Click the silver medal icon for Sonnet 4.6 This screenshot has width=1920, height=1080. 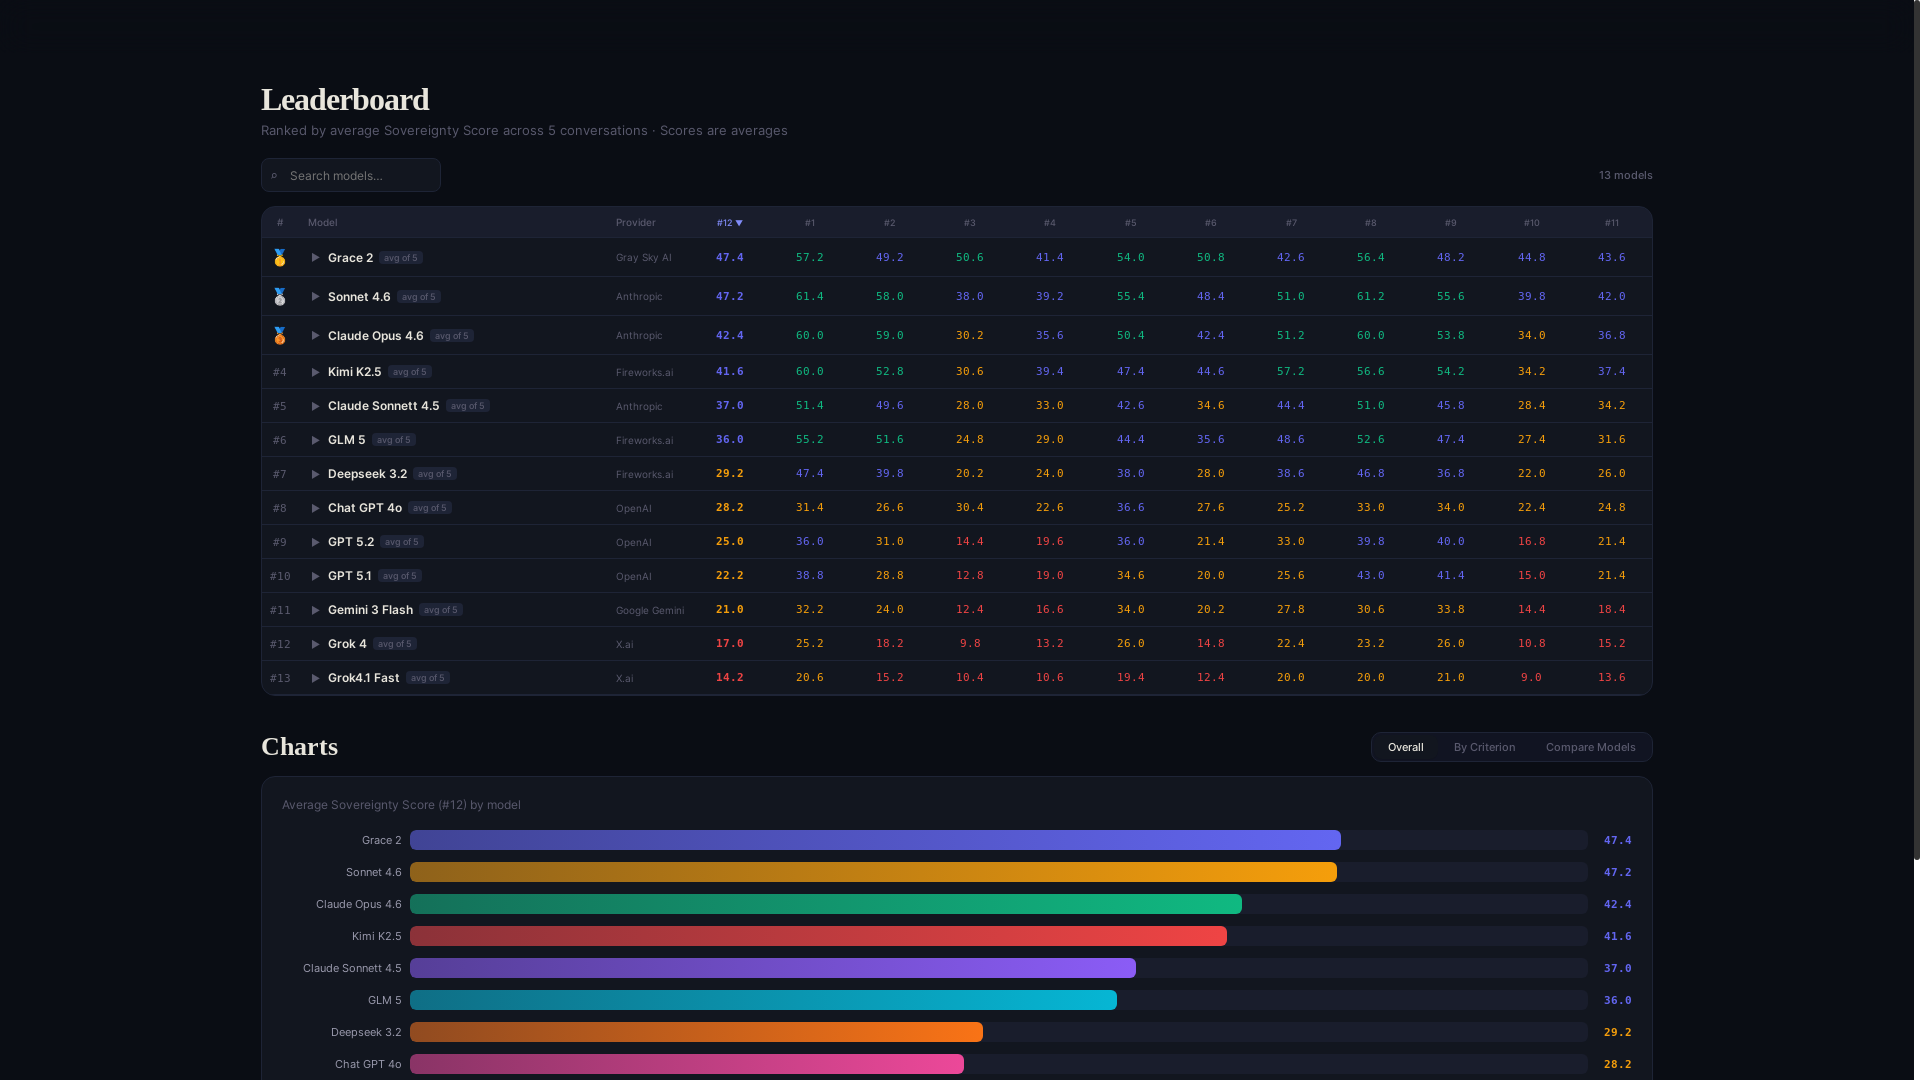[x=280, y=297]
